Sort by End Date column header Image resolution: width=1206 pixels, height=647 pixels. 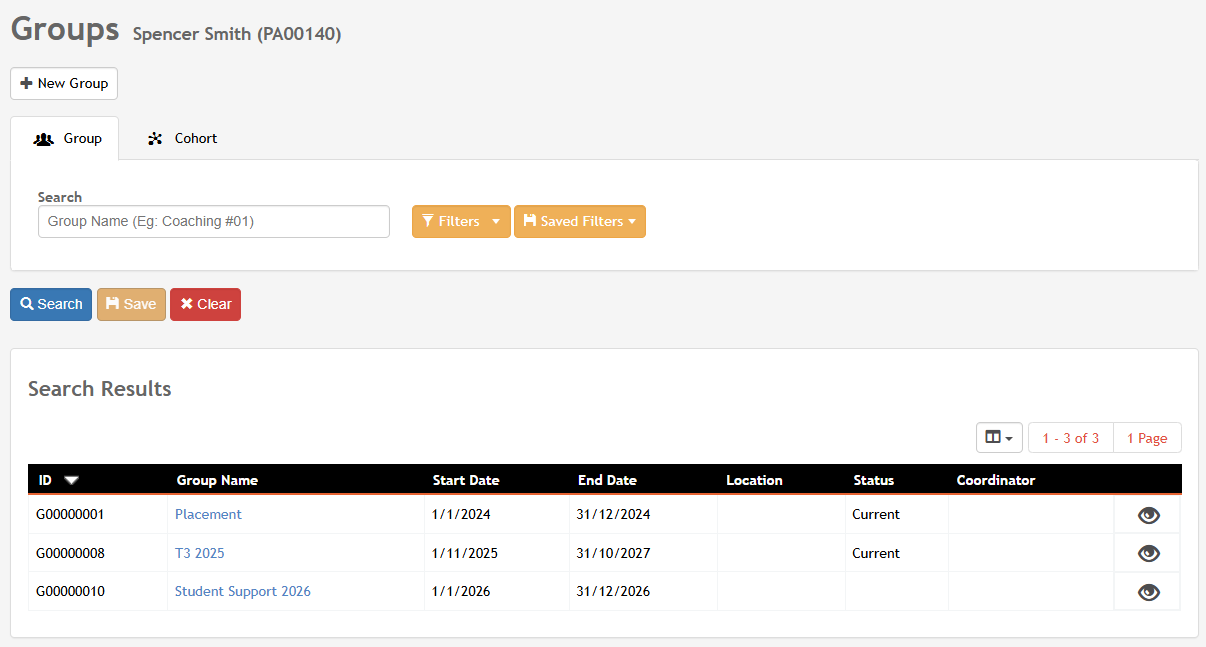(x=607, y=480)
